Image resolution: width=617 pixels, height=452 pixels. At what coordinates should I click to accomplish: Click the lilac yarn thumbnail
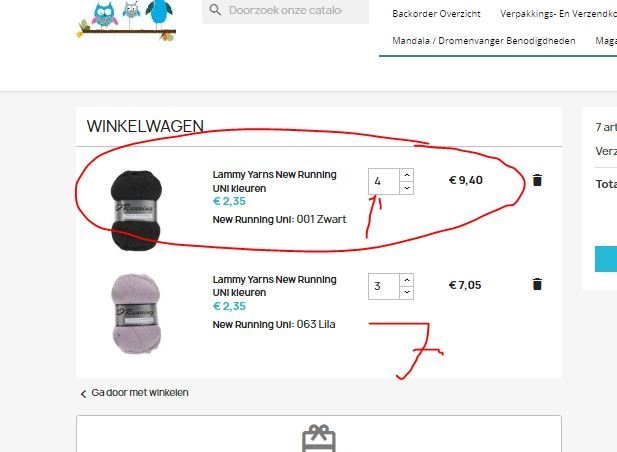point(136,314)
